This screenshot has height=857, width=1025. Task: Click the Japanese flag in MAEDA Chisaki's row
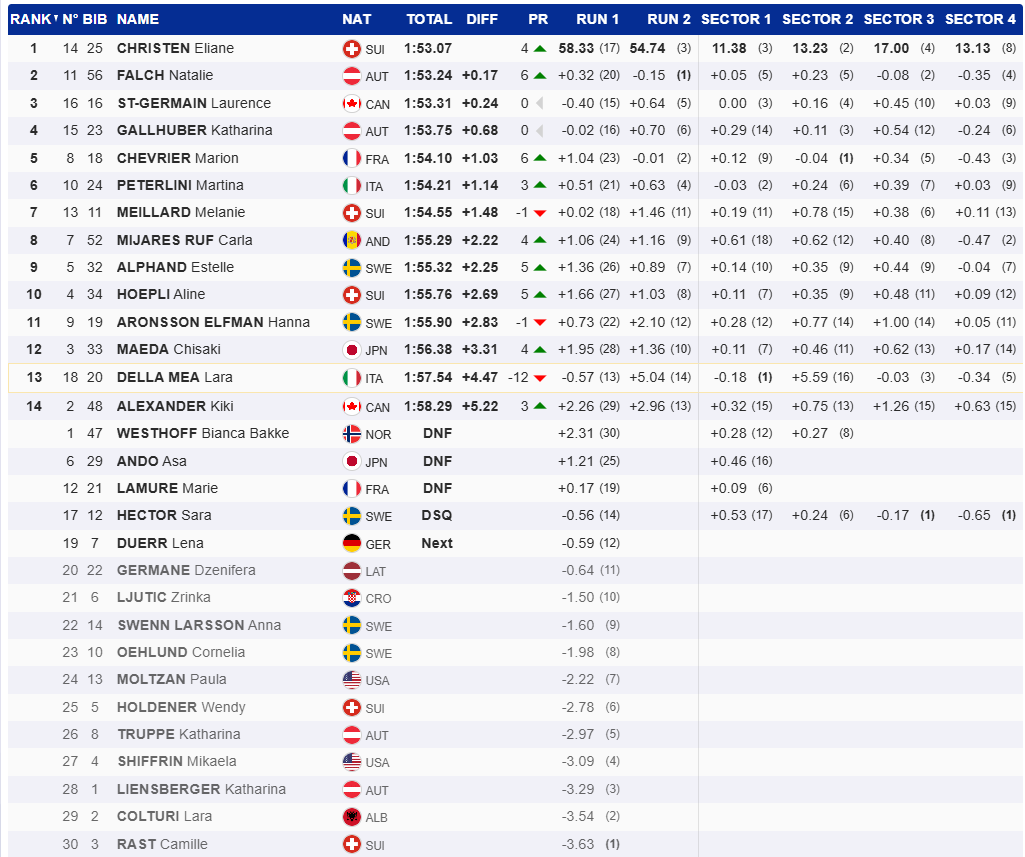click(x=351, y=350)
